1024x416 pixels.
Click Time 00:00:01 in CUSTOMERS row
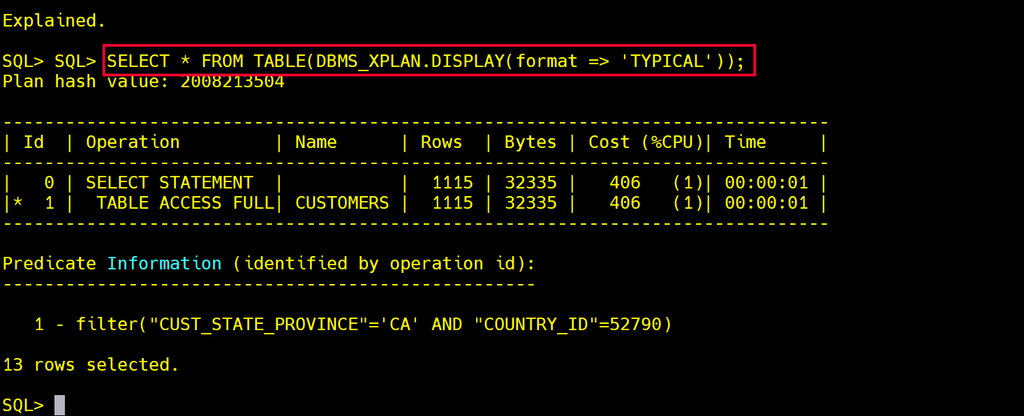click(x=766, y=203)
